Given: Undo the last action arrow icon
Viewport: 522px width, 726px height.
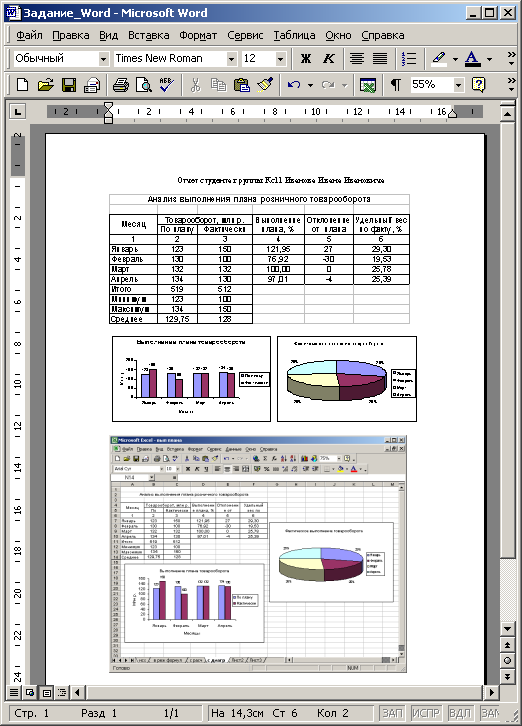Looking at the screenshot, I should coord(294,85).
